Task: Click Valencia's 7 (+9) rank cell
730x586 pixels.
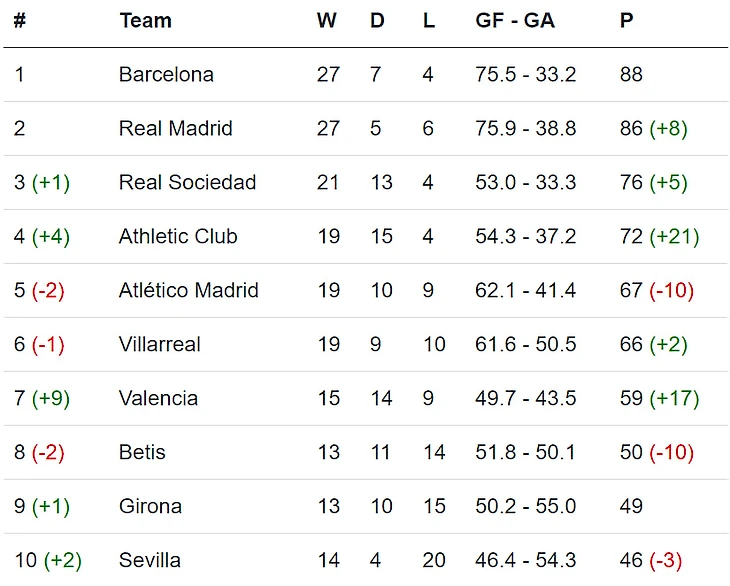Action: 42,399
